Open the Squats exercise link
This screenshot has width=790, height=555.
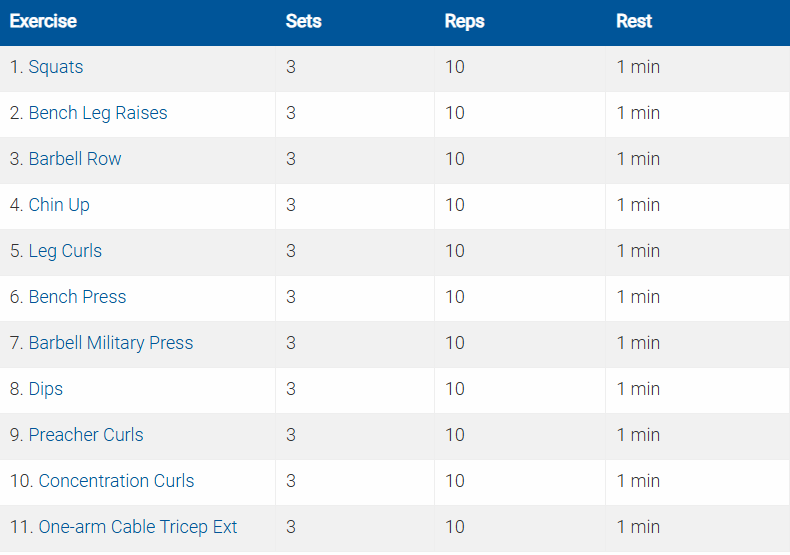[x=56, y=67]
